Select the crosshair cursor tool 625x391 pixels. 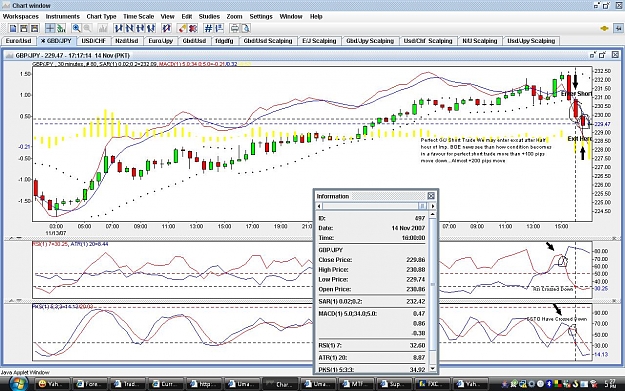50,28
